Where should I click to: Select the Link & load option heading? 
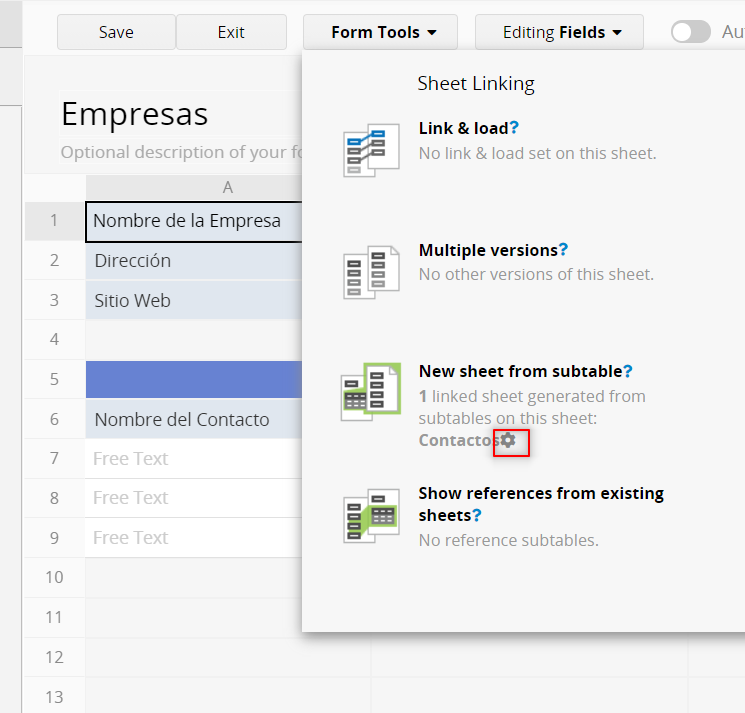click(464, 128)
